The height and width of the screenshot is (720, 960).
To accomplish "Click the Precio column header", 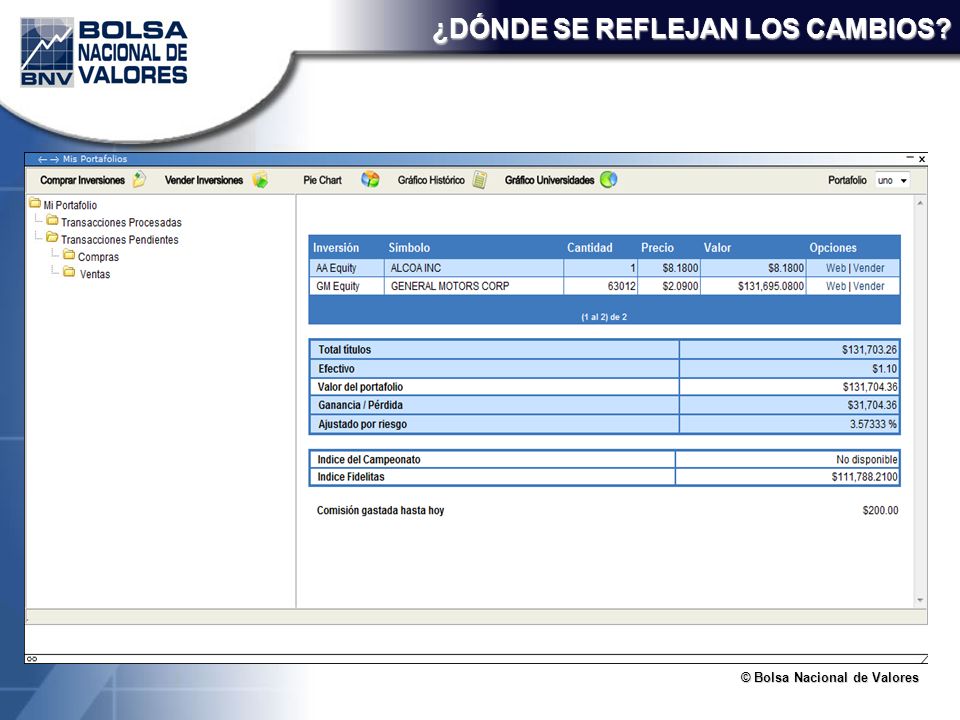I will pos(657,248).
